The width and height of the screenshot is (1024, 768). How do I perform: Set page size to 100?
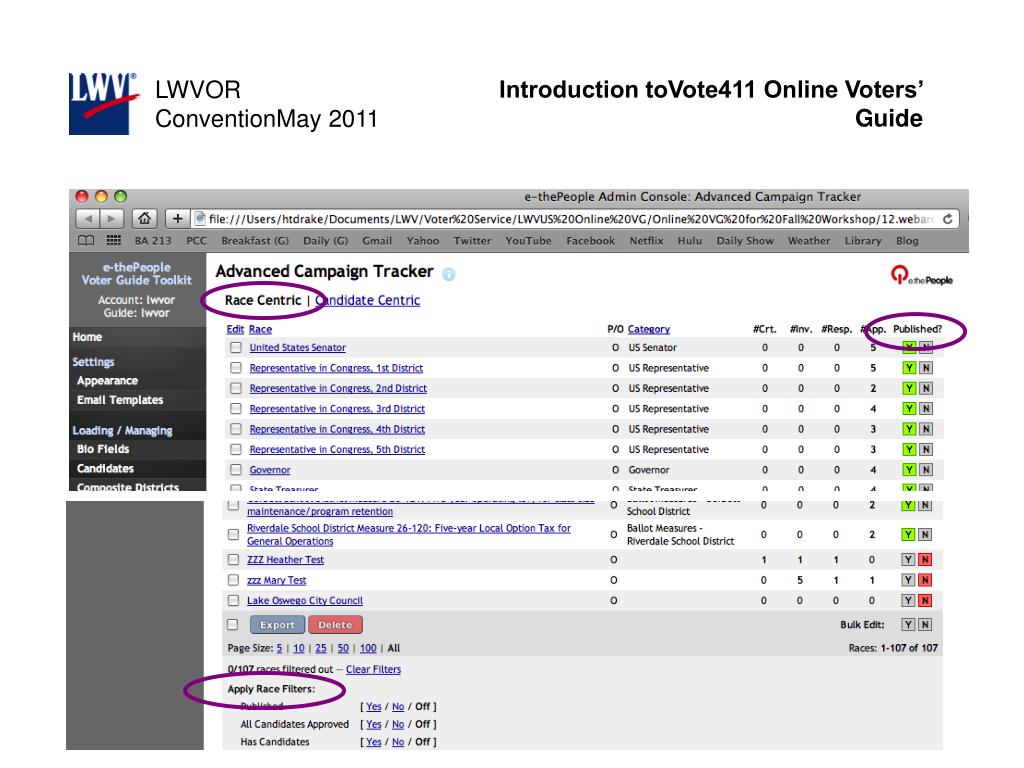coord(368,648)
